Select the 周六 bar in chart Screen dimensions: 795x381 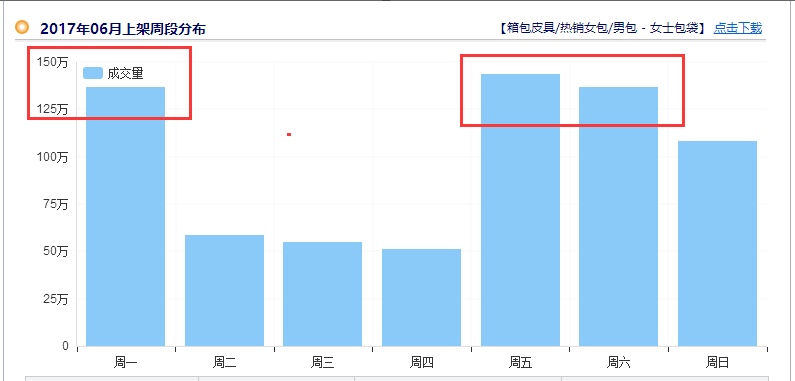(619, 217)
